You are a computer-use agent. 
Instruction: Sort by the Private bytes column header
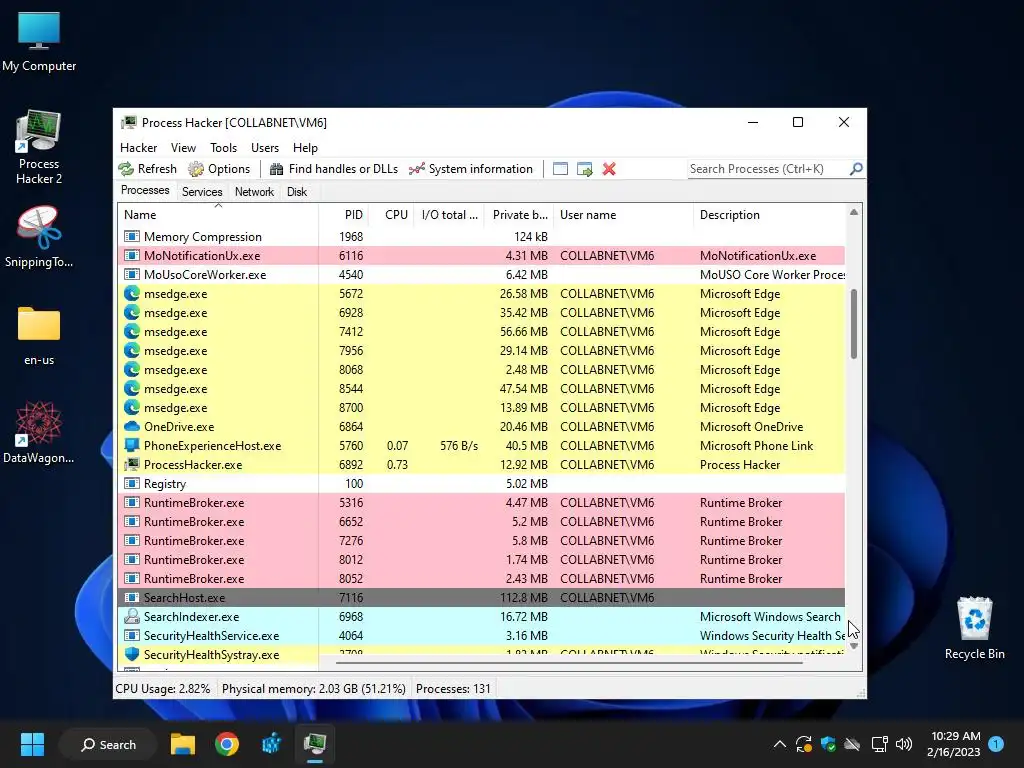[x=519, y=215]
